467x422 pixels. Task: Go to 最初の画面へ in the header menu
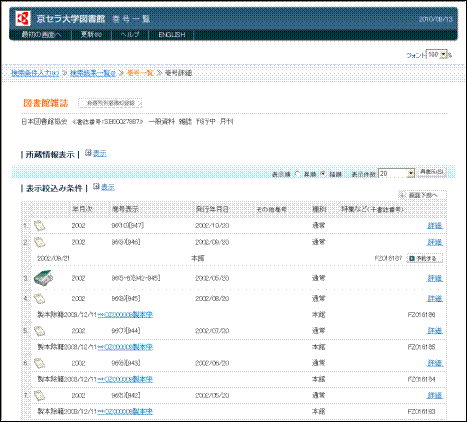(41, 35)
